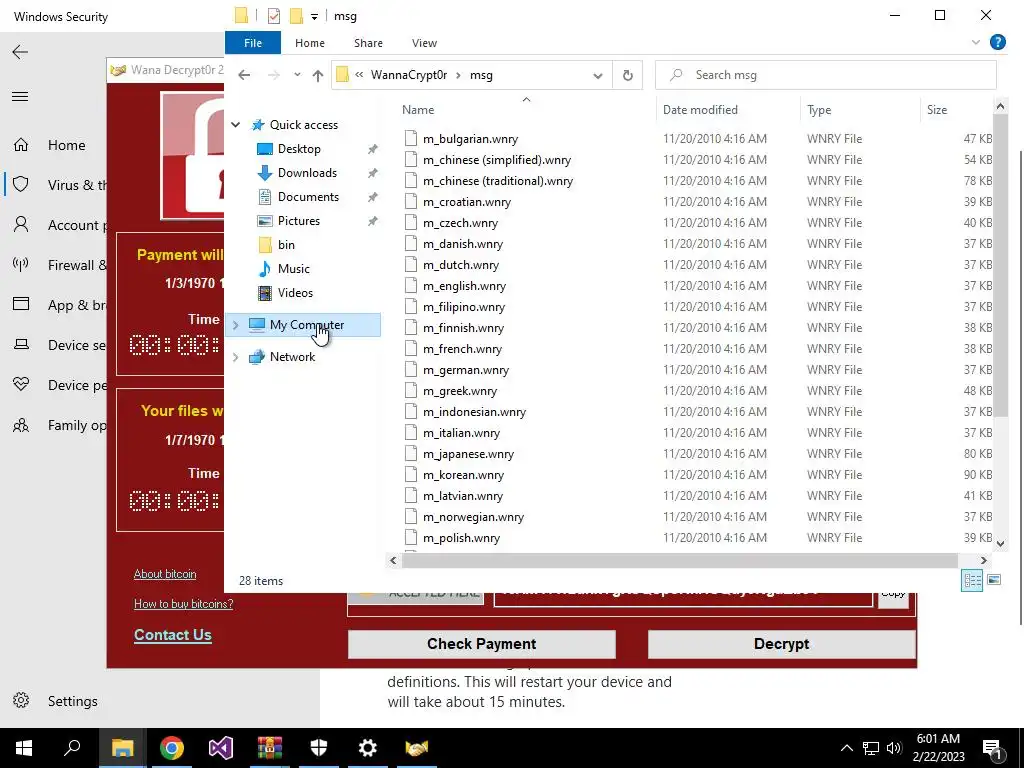Open Customize Quick Access Toolbar dropdown
Image resolution: width=1024 pixels, height=768 pixels.
click(314, 17)
